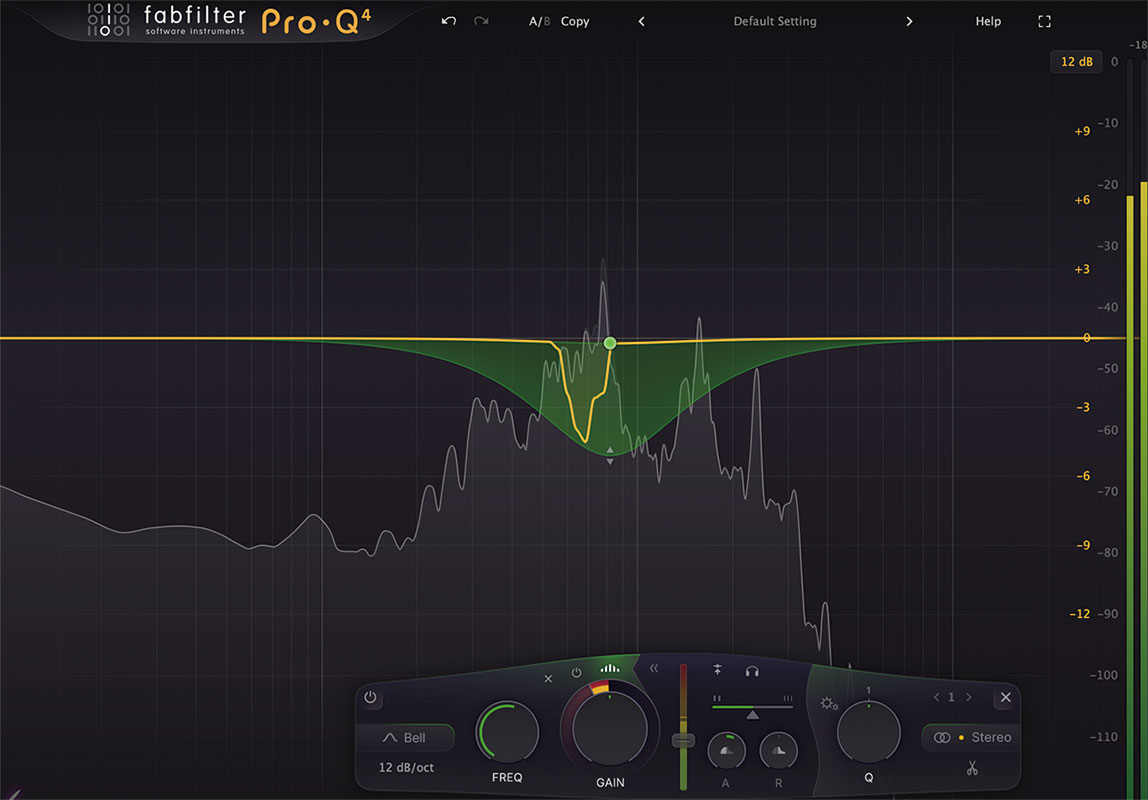Viewport: 1148px width, 800px height.
Task: Collapse dynamics panel with double chevron
Action: (654, 668)
